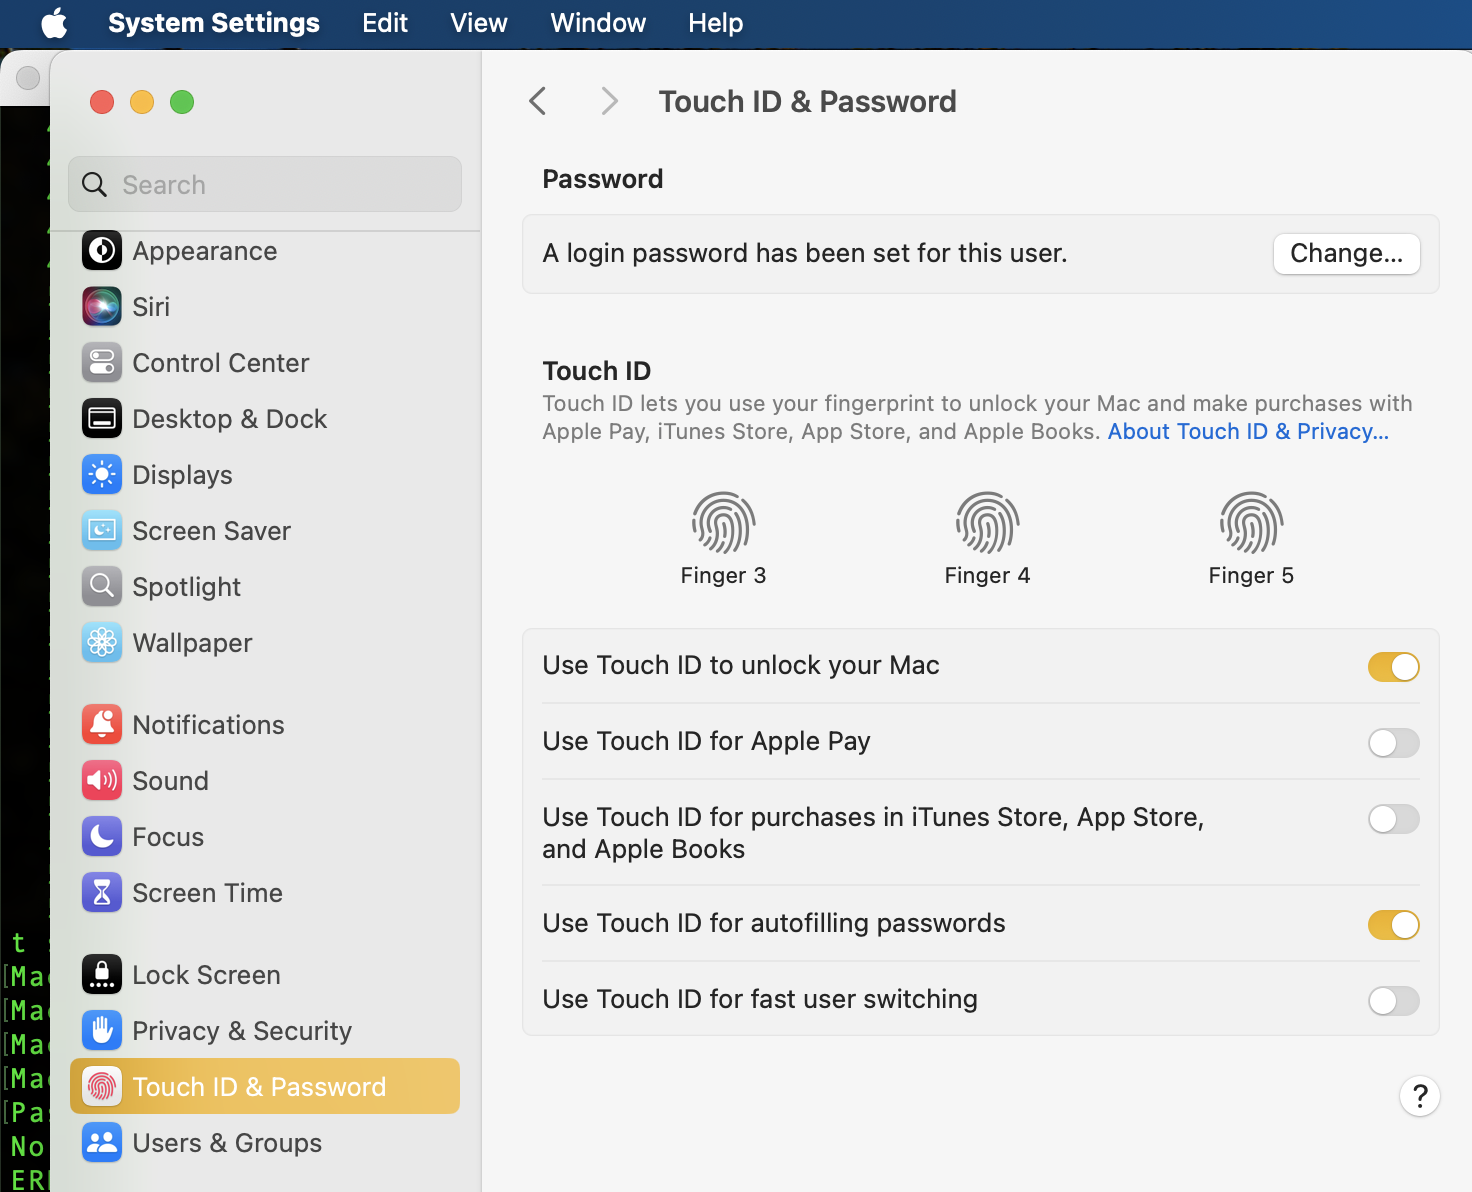Viewport: 1472px width, 1192px height.
Task: Click the Finger 3 label
Action: point(723,576)
